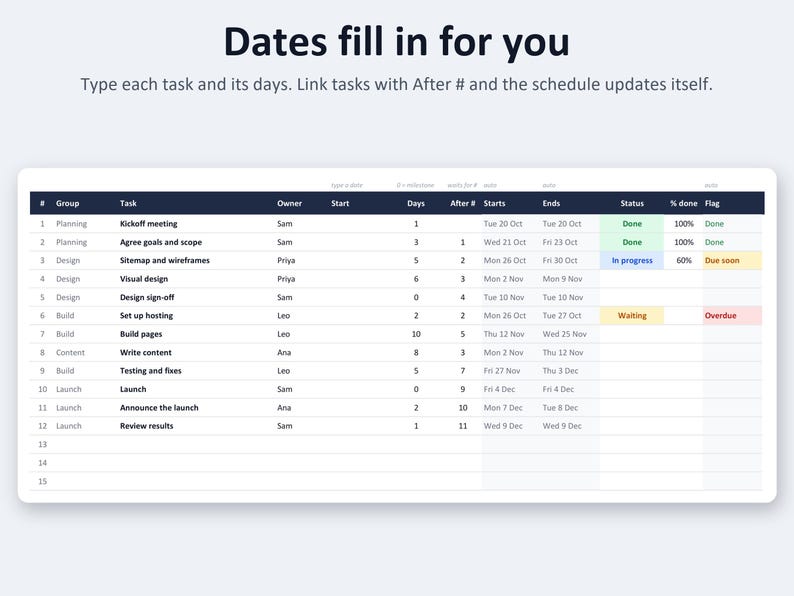794x596 pixels.
Task: Click owner Priya in Visual design row
Action: pyautogui.click(x=286, y=279)
